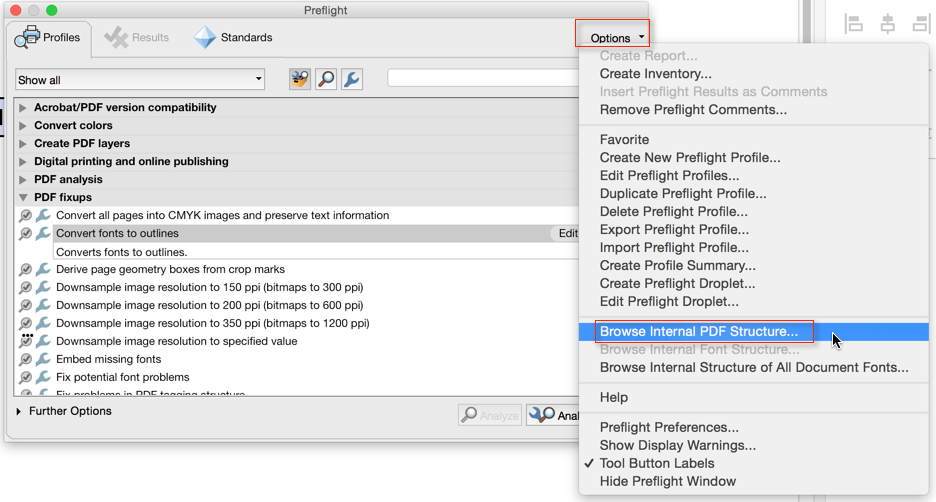Toggle favorite marker for Derive page geometry boxes

tap(26, 269)
